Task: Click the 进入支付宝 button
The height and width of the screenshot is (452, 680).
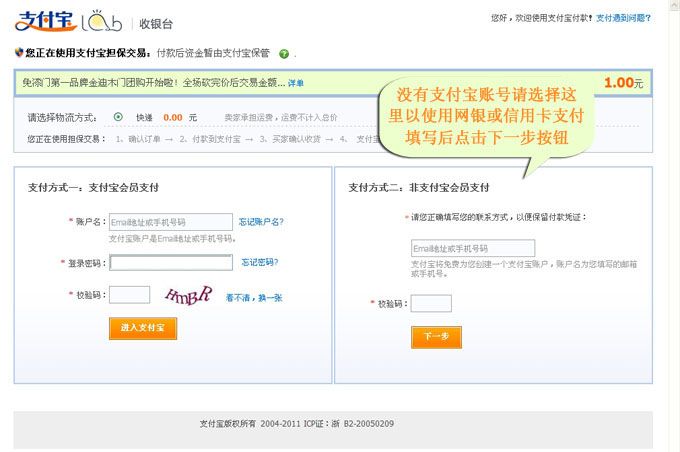Action: coord(143,328)
